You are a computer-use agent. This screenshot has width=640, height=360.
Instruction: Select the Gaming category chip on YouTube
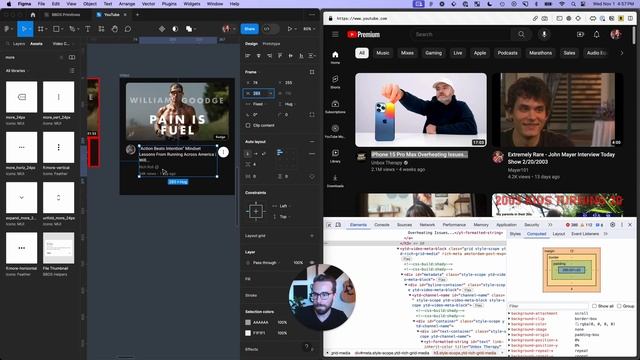(x=433, y=53)
